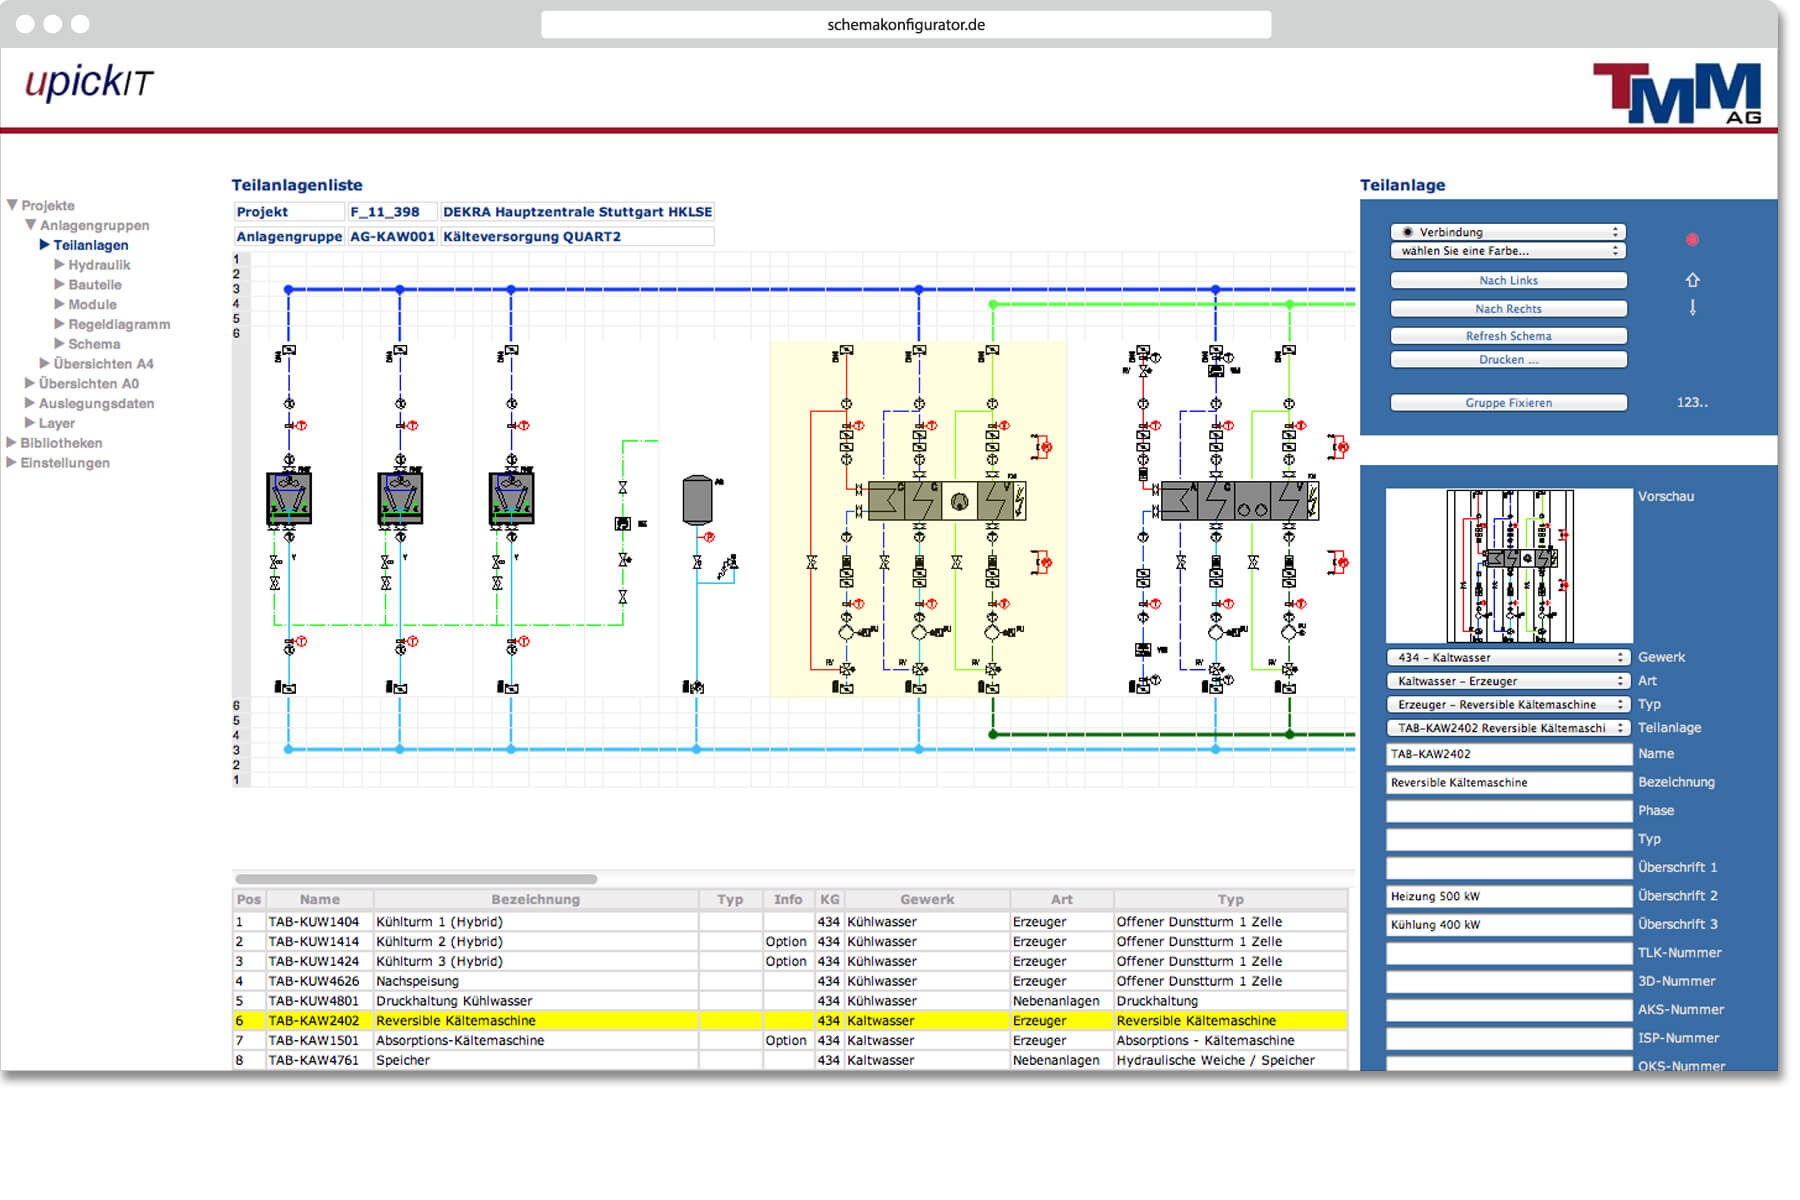Click the down arrow icon in Teilanlage panel
Screen dimensions: 1800x1200
(x=1692, y=308)
